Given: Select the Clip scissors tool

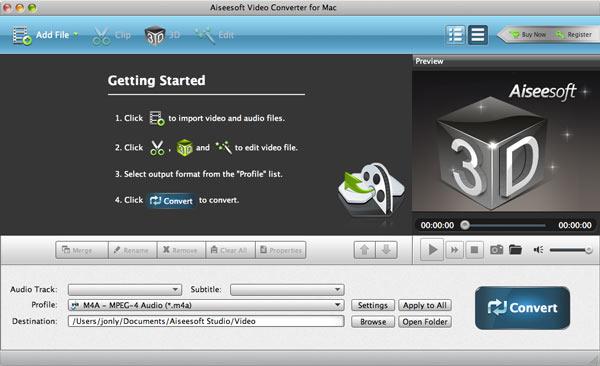Looking at the screenshot, I should click(x=111, y=36).
